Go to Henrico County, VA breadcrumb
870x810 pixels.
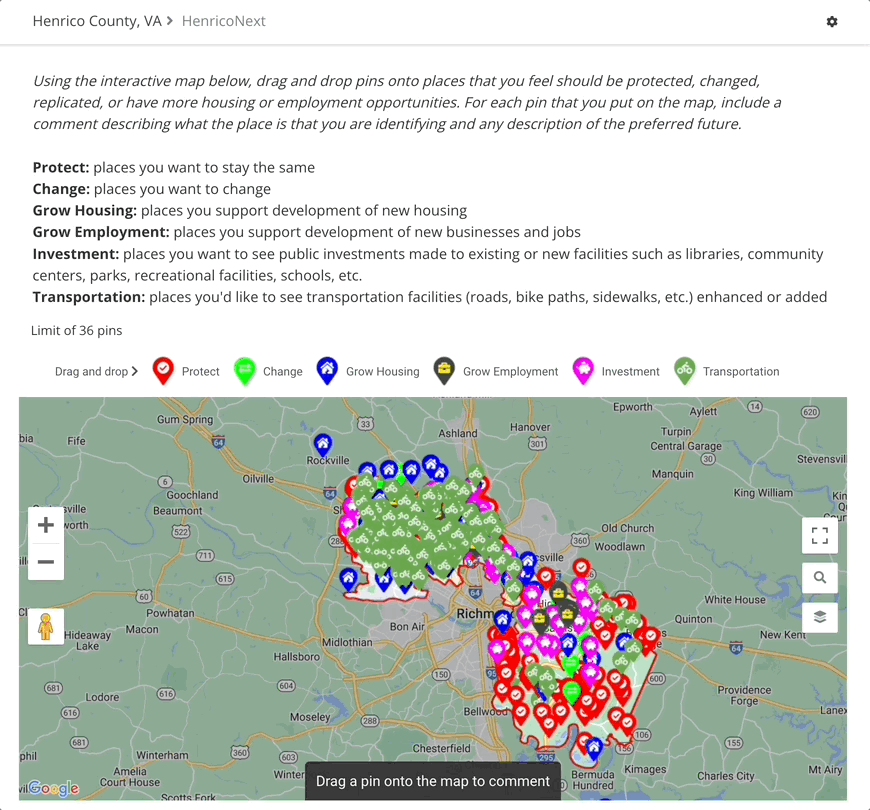97,21
